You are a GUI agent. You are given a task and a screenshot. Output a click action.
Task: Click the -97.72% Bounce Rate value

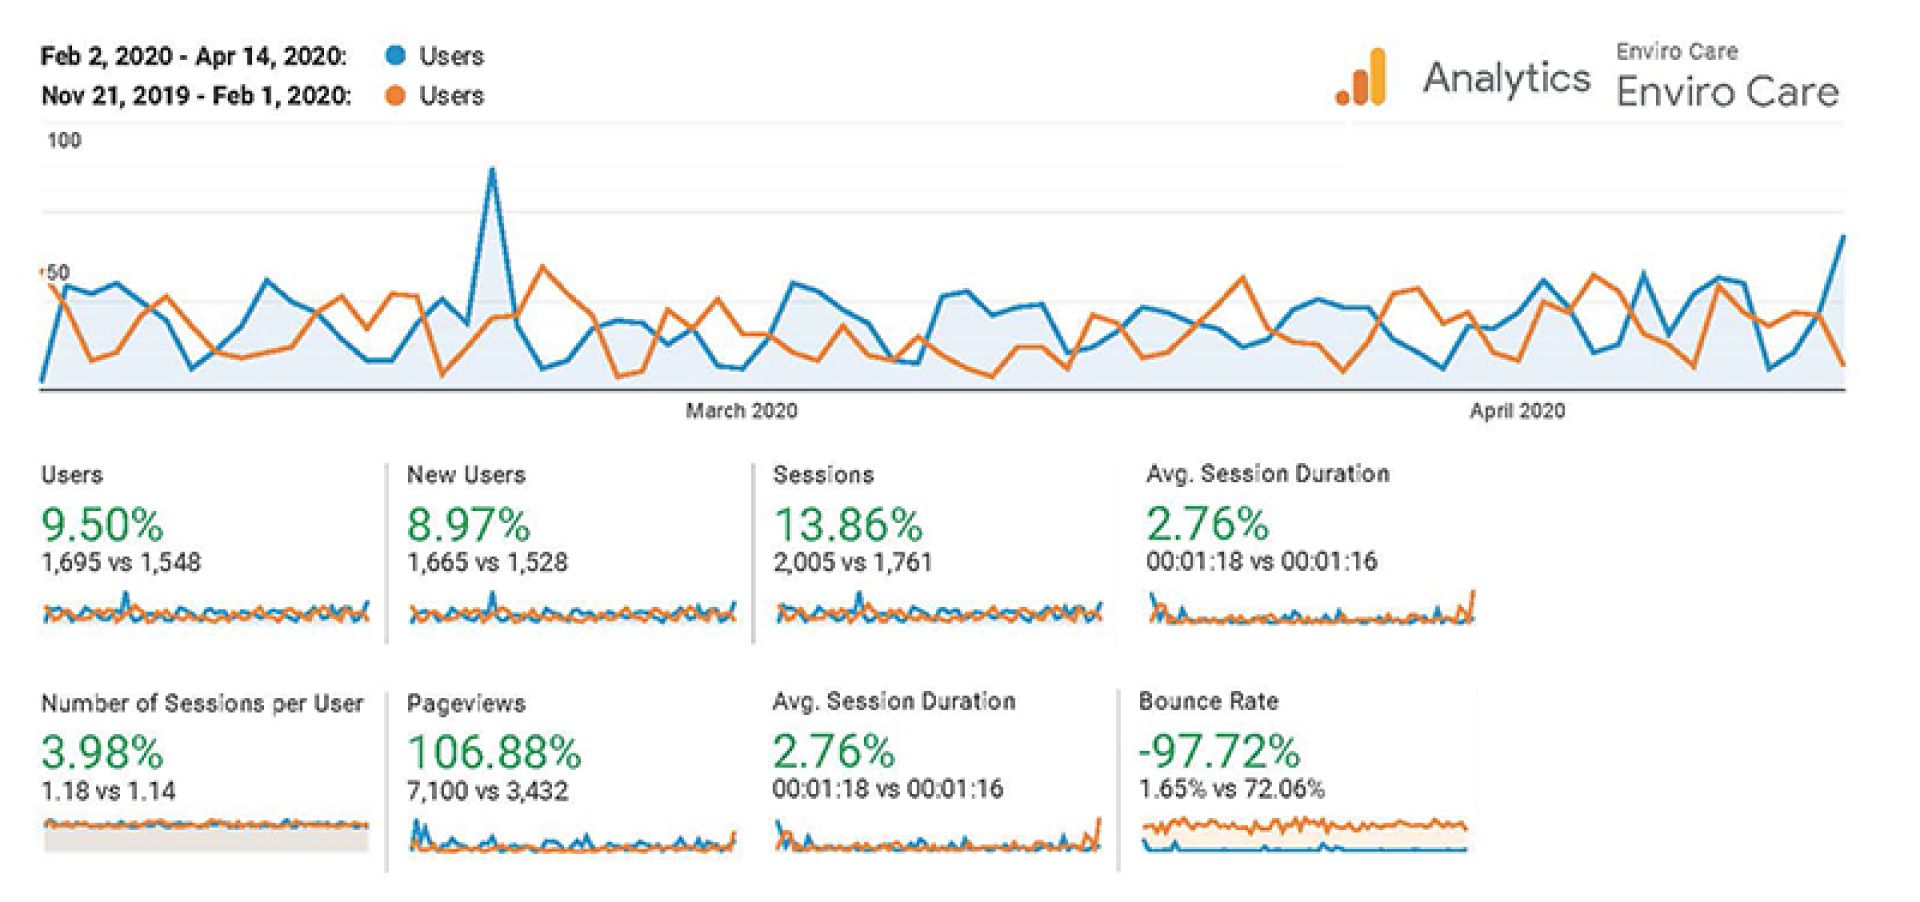coord(1219,750)
